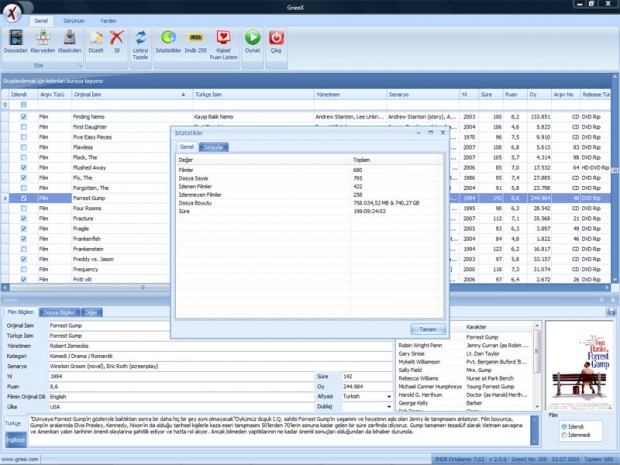Switch to Film Bilgileri tab
This screenshot has width=620, height=465.
[x=21, y=312]
